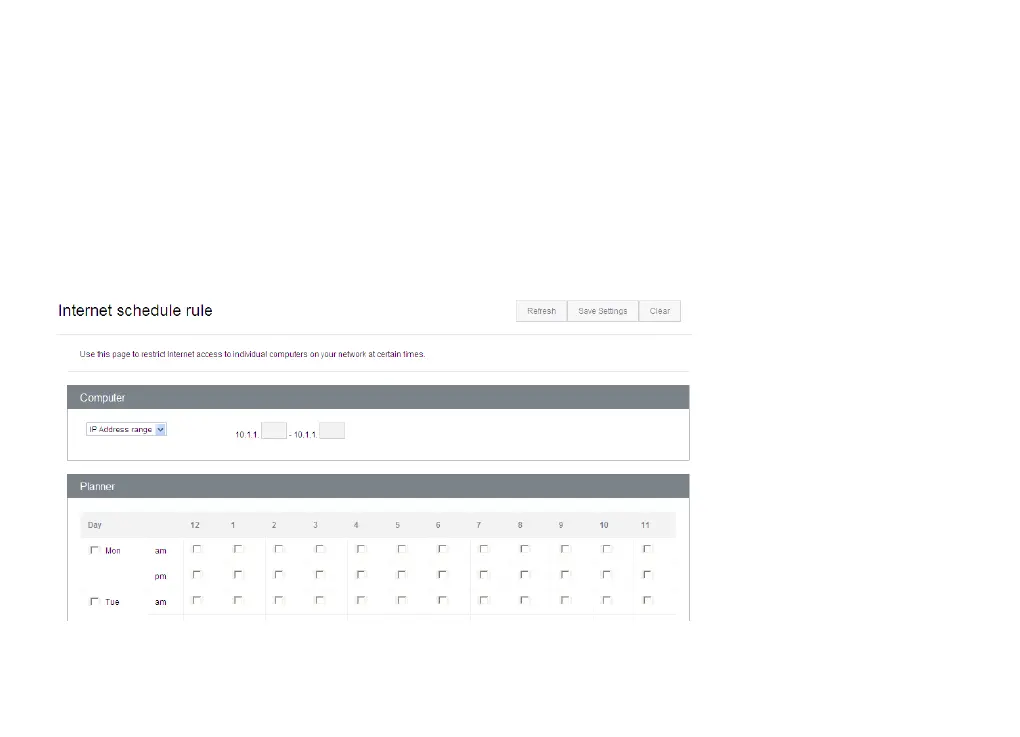Check Mon pm 8 o'clock box

coord(525,575)
